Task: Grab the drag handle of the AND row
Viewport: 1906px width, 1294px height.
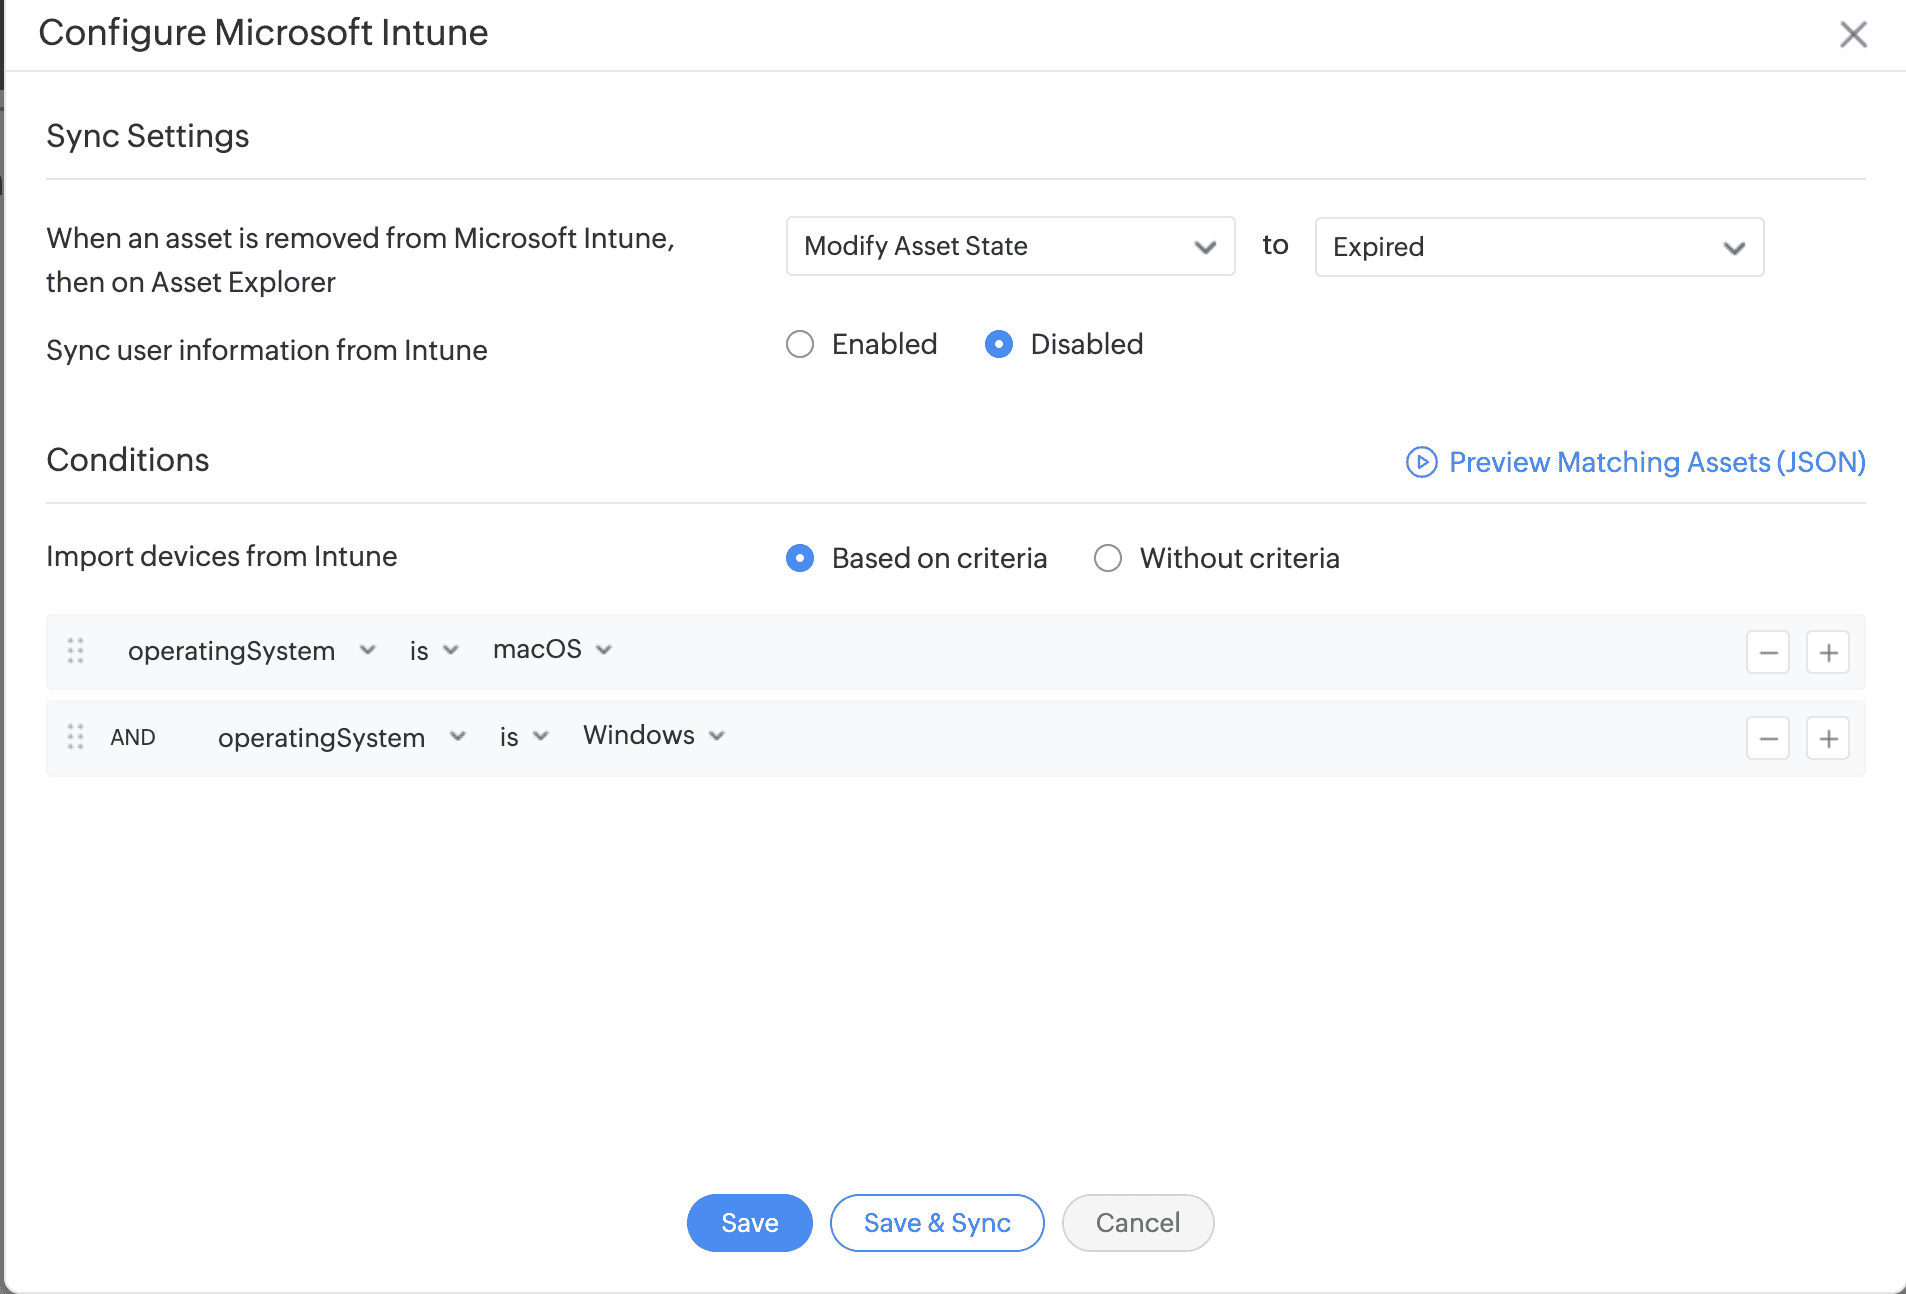Action: pos(75,737)
